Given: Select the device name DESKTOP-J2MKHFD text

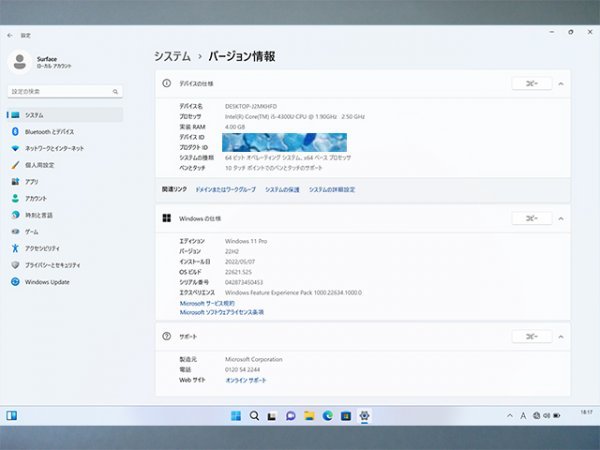Looking at the screenshot, I should [x=251, y=106].
